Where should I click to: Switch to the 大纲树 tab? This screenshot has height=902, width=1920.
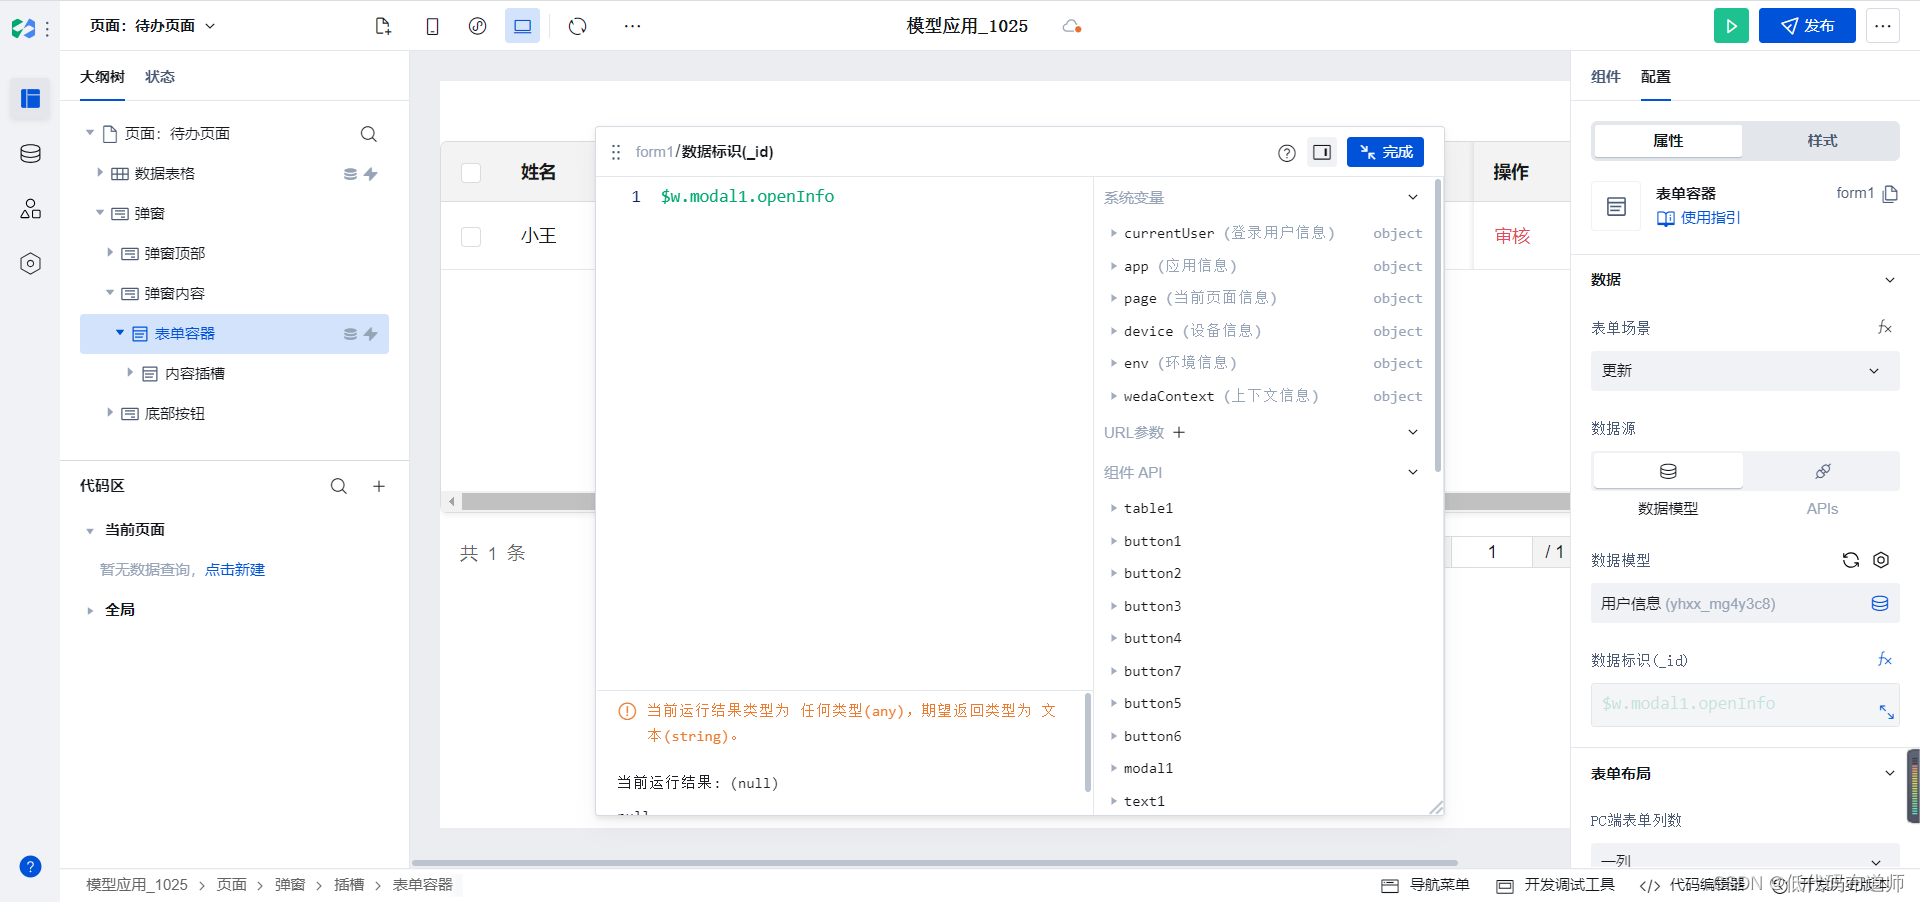click(x=102, y=77)
